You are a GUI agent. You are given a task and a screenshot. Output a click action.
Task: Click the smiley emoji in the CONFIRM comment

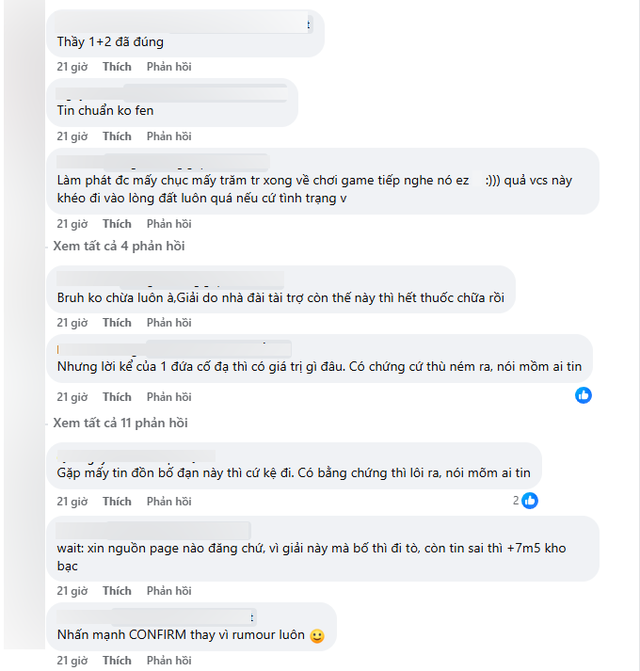click(317, 635)
